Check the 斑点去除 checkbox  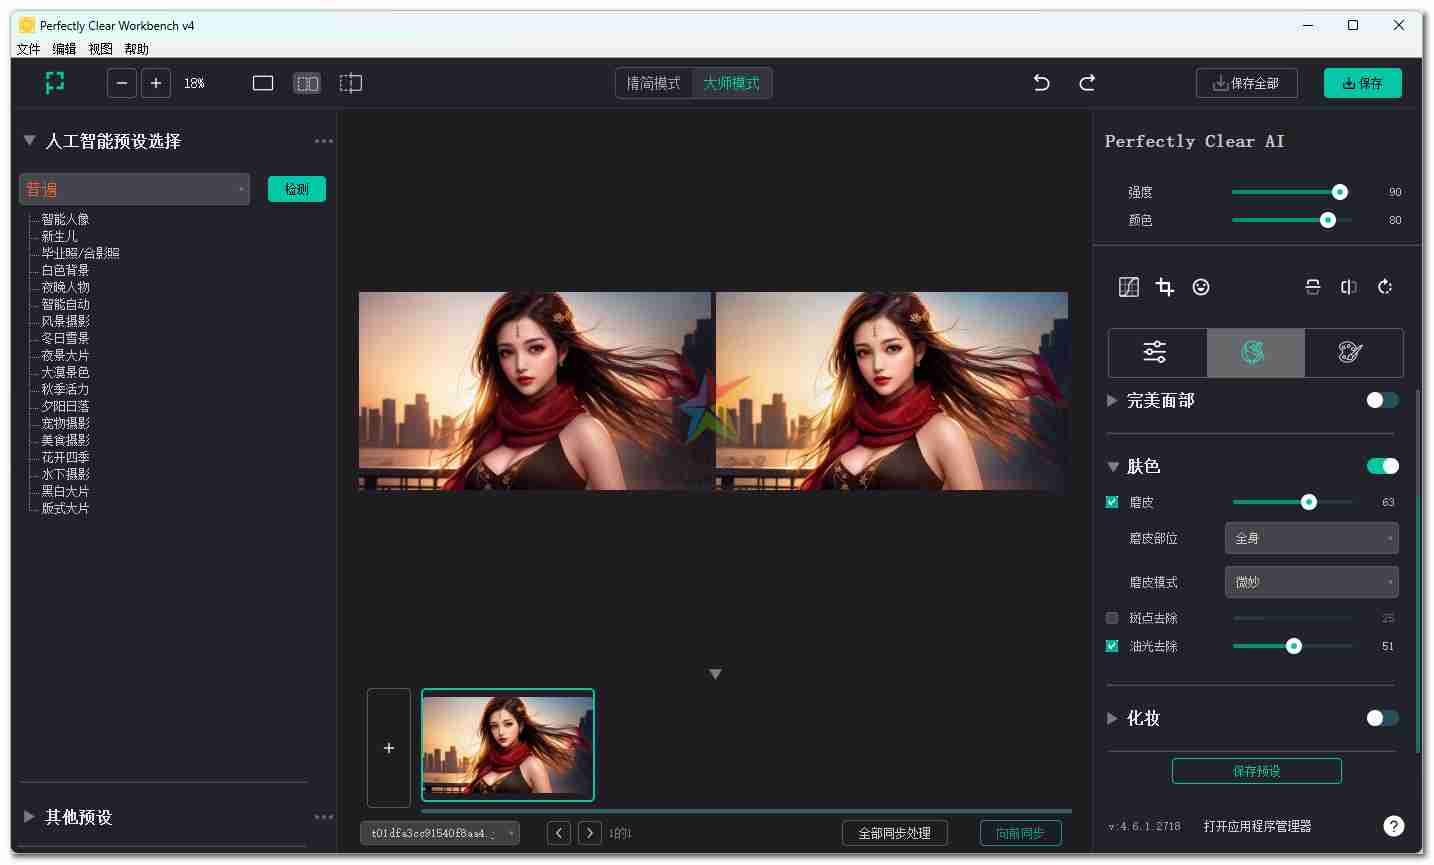(1112, 618)
